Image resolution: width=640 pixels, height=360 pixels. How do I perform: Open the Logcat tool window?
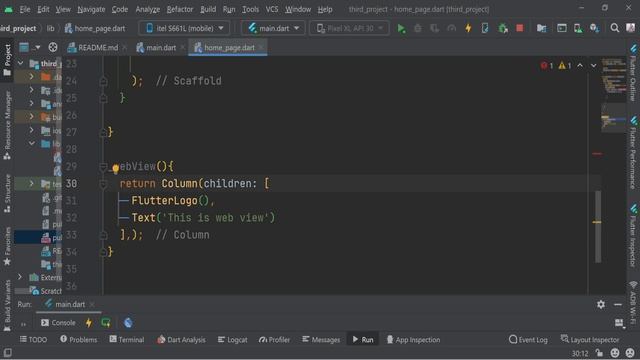(233, 340)
